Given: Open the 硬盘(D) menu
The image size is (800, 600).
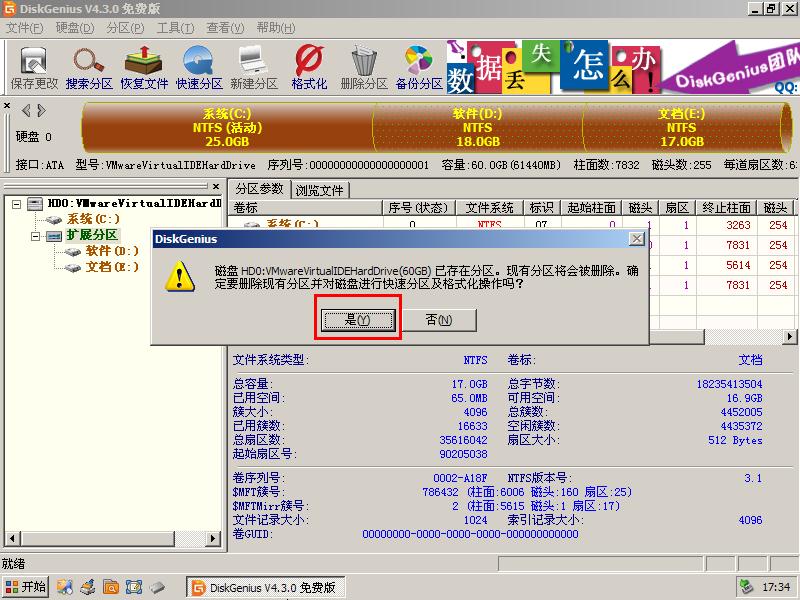Looking at the screenshot, I should [x=75, y=28].
